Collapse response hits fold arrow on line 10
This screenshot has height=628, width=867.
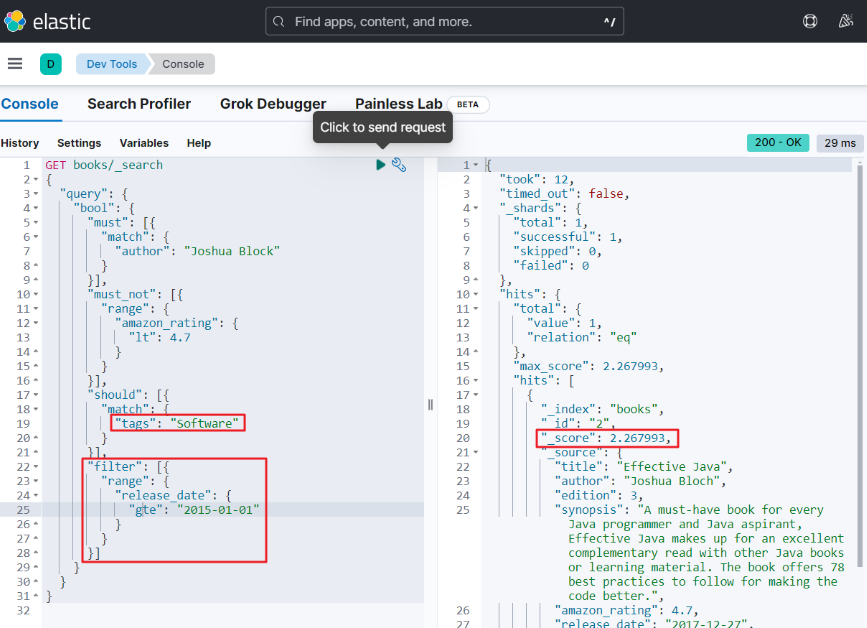476,295
